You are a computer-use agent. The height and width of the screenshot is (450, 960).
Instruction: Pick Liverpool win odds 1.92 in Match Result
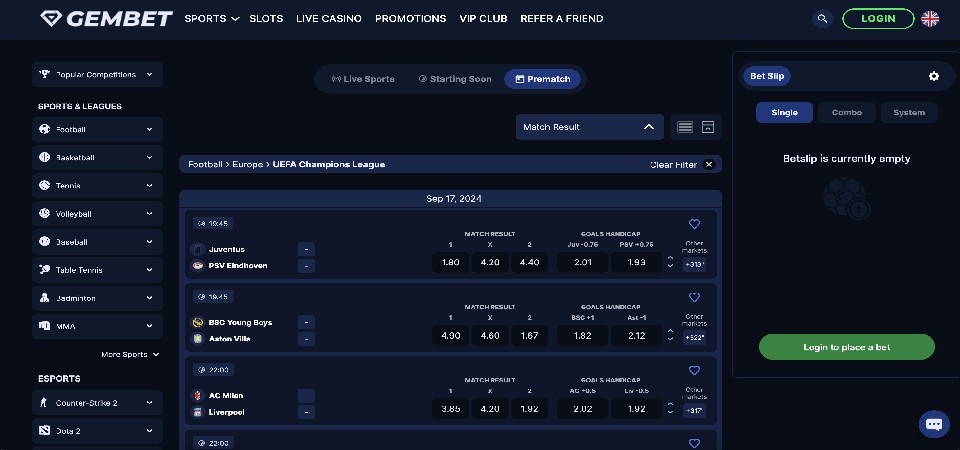(x=530, y=408)
